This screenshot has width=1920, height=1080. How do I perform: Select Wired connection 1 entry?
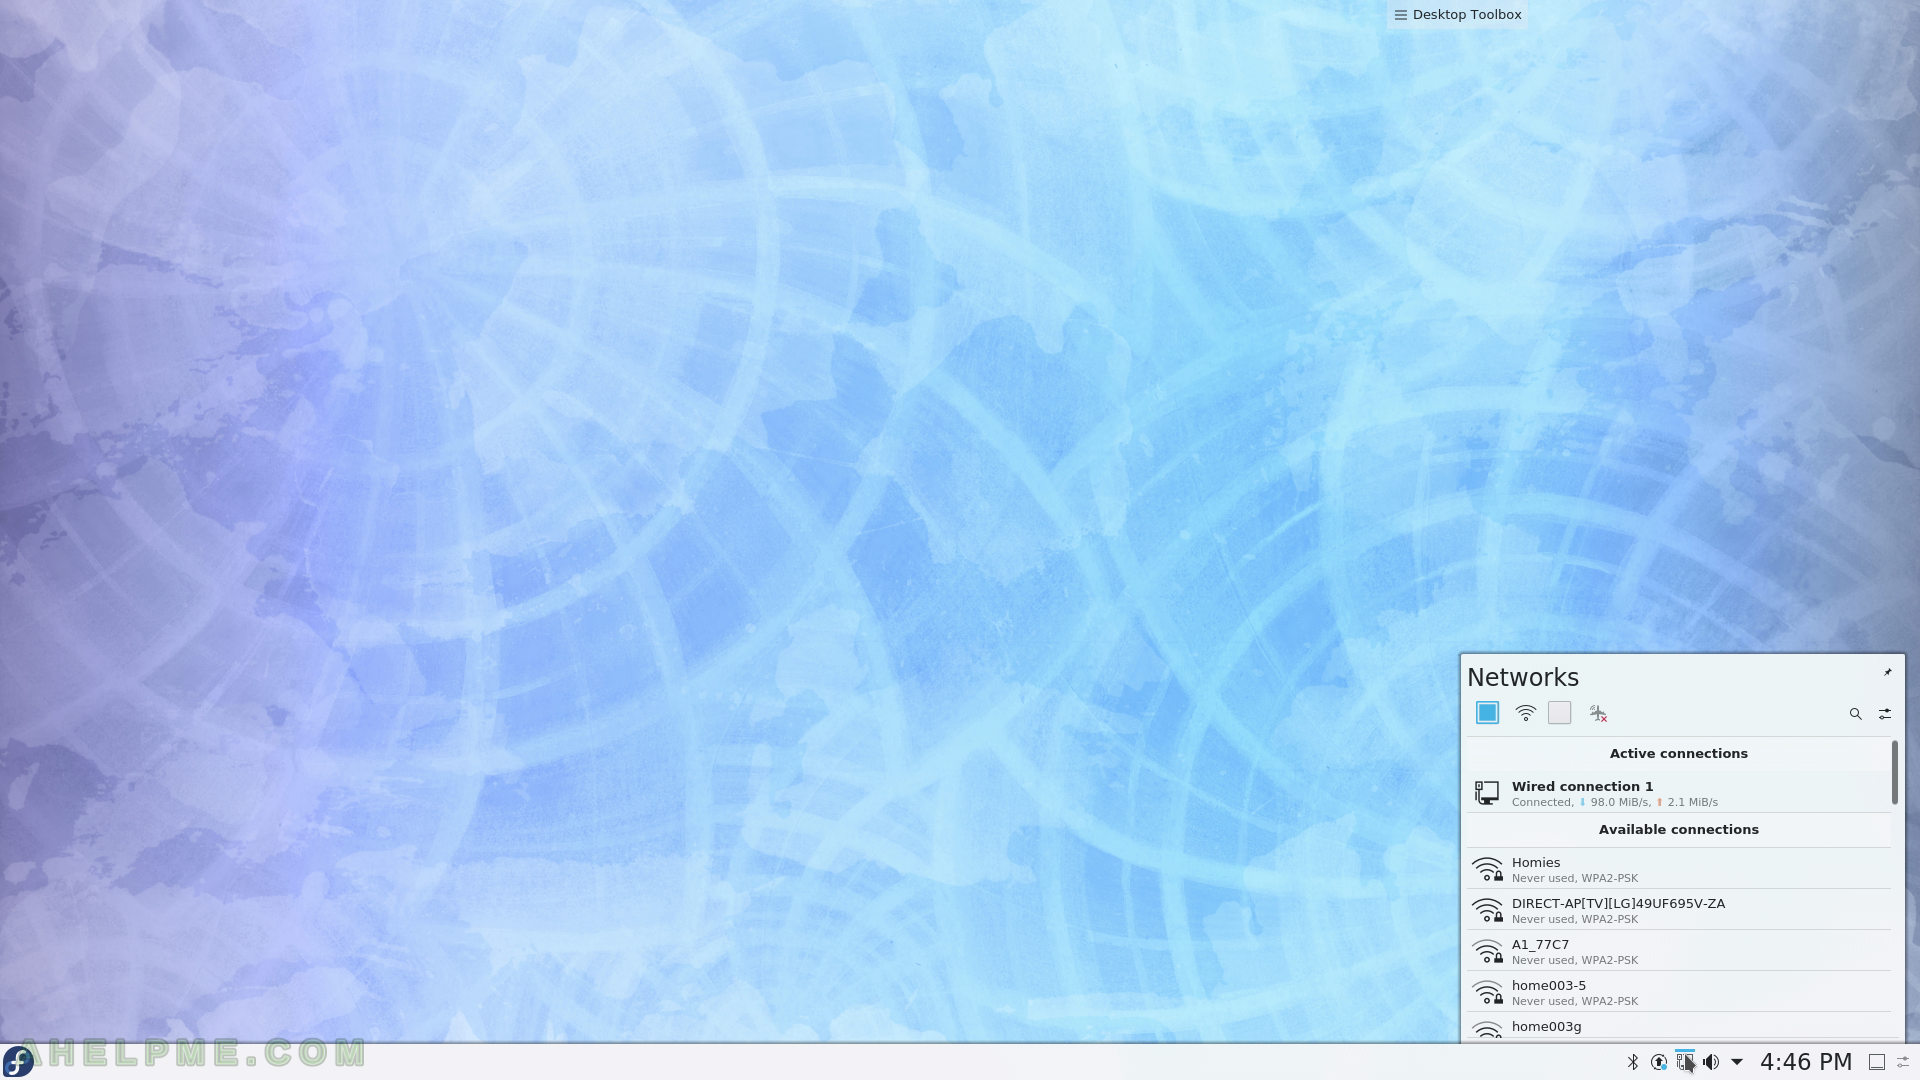point(1679,793)
